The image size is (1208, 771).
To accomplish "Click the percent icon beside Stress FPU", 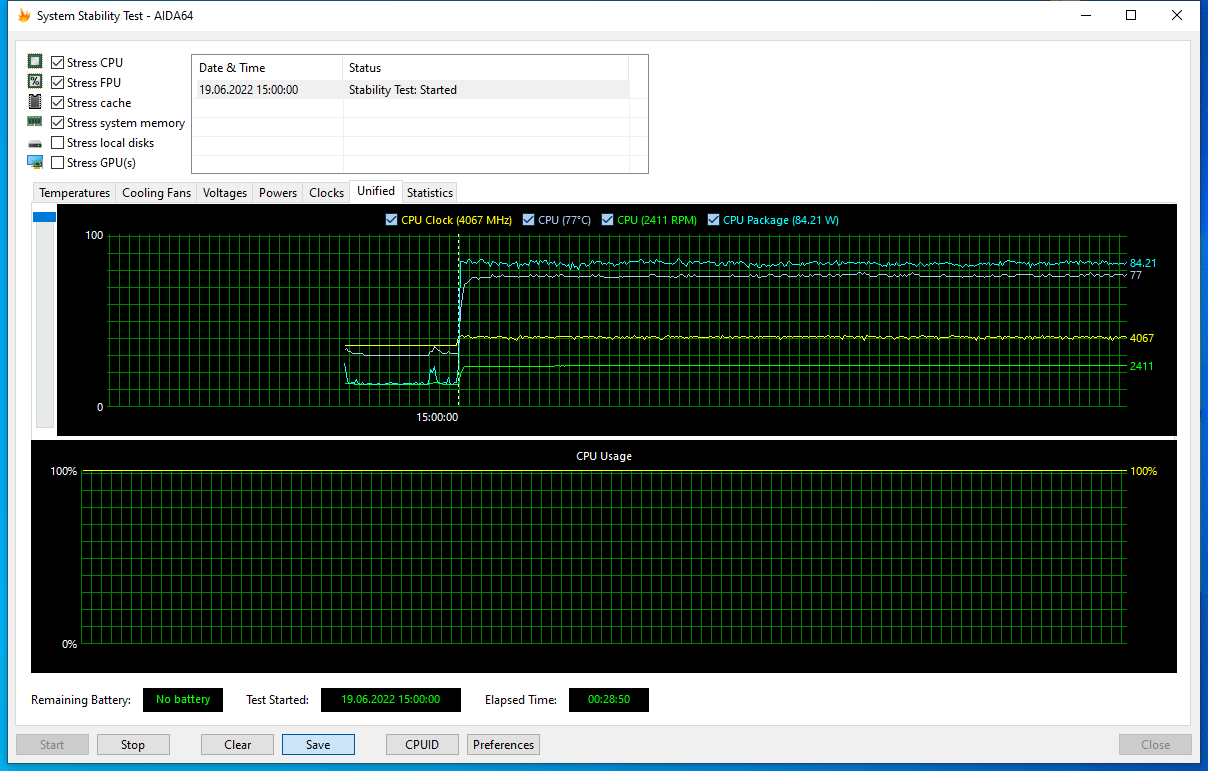I will click(x=35, y=82).
